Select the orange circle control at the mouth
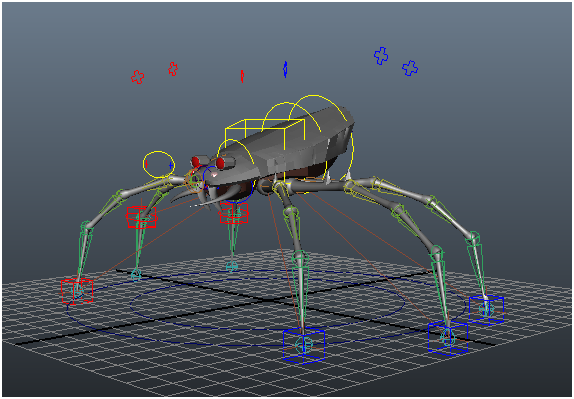Screen dimensions: 574x399 tap(194, 181)
